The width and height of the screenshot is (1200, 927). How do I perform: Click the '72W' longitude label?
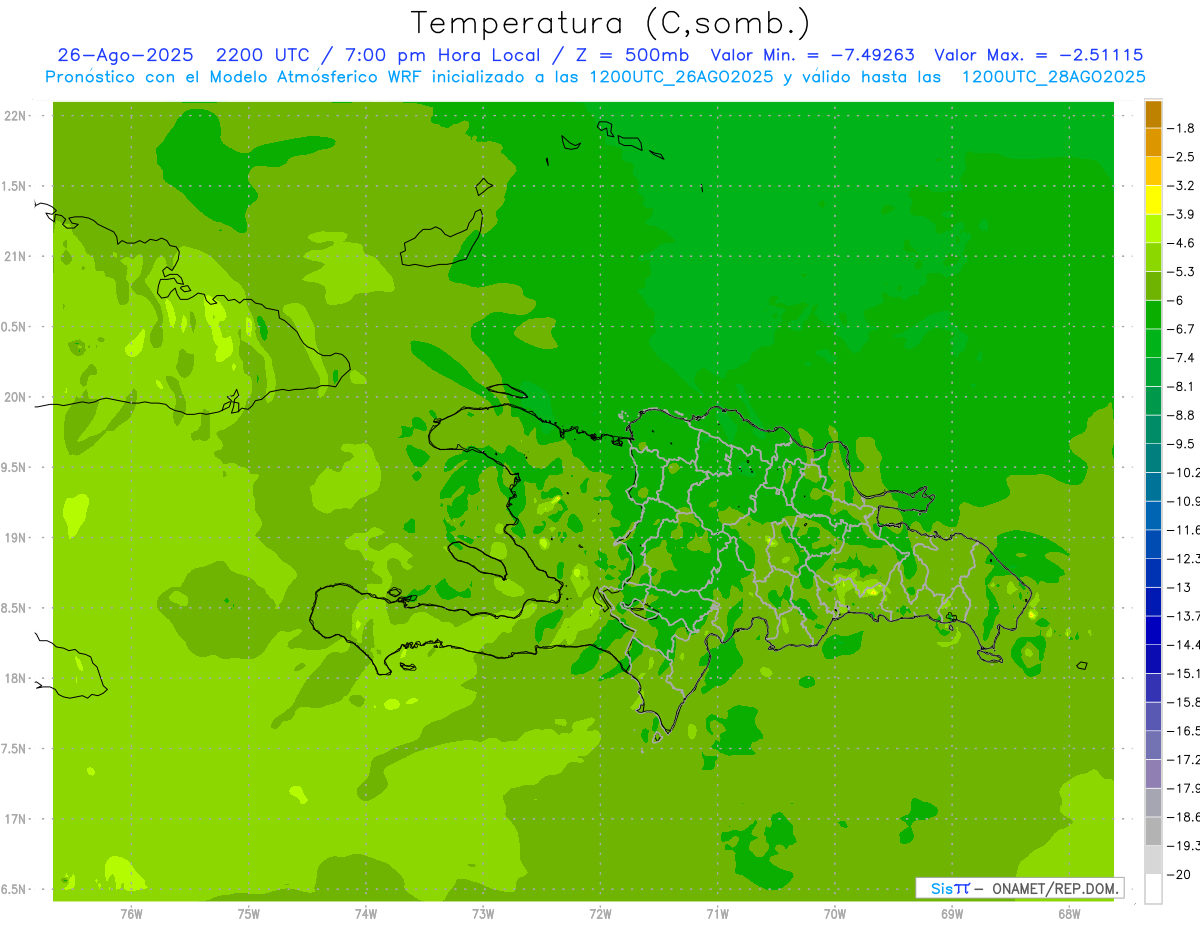(600, 914)
